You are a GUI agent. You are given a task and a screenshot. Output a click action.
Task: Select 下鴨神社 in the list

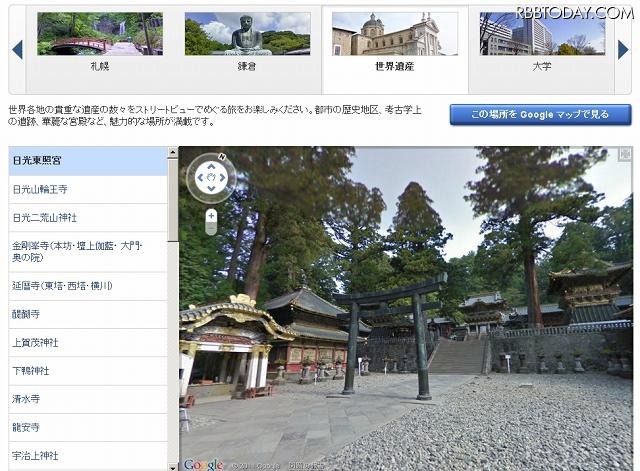point(88,371)
